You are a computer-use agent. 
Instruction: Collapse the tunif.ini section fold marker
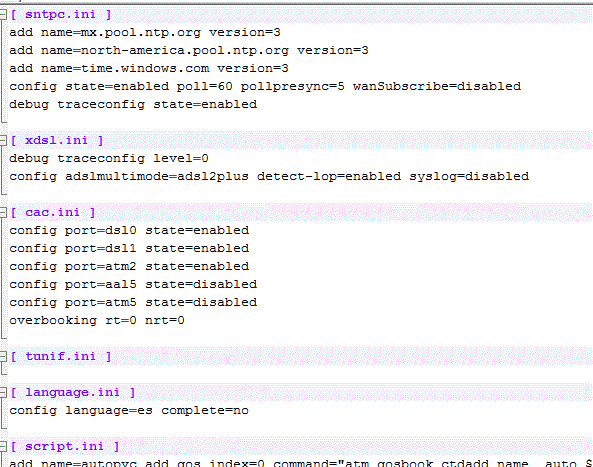[3, 356]
